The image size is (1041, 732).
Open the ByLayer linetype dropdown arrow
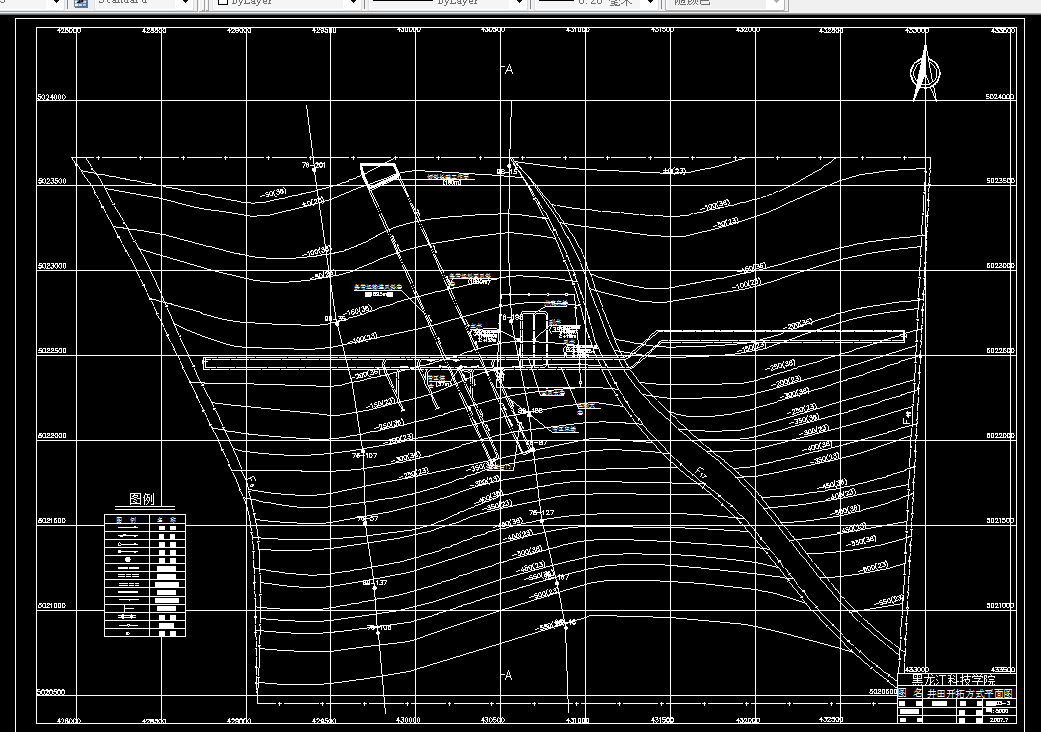[519, 3]
